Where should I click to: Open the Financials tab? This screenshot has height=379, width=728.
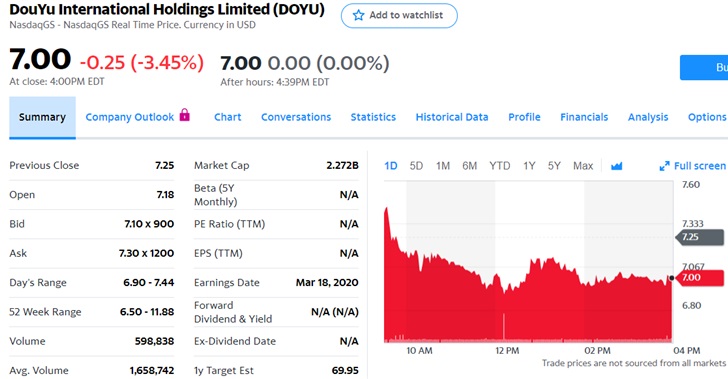[x=584, y=117]
